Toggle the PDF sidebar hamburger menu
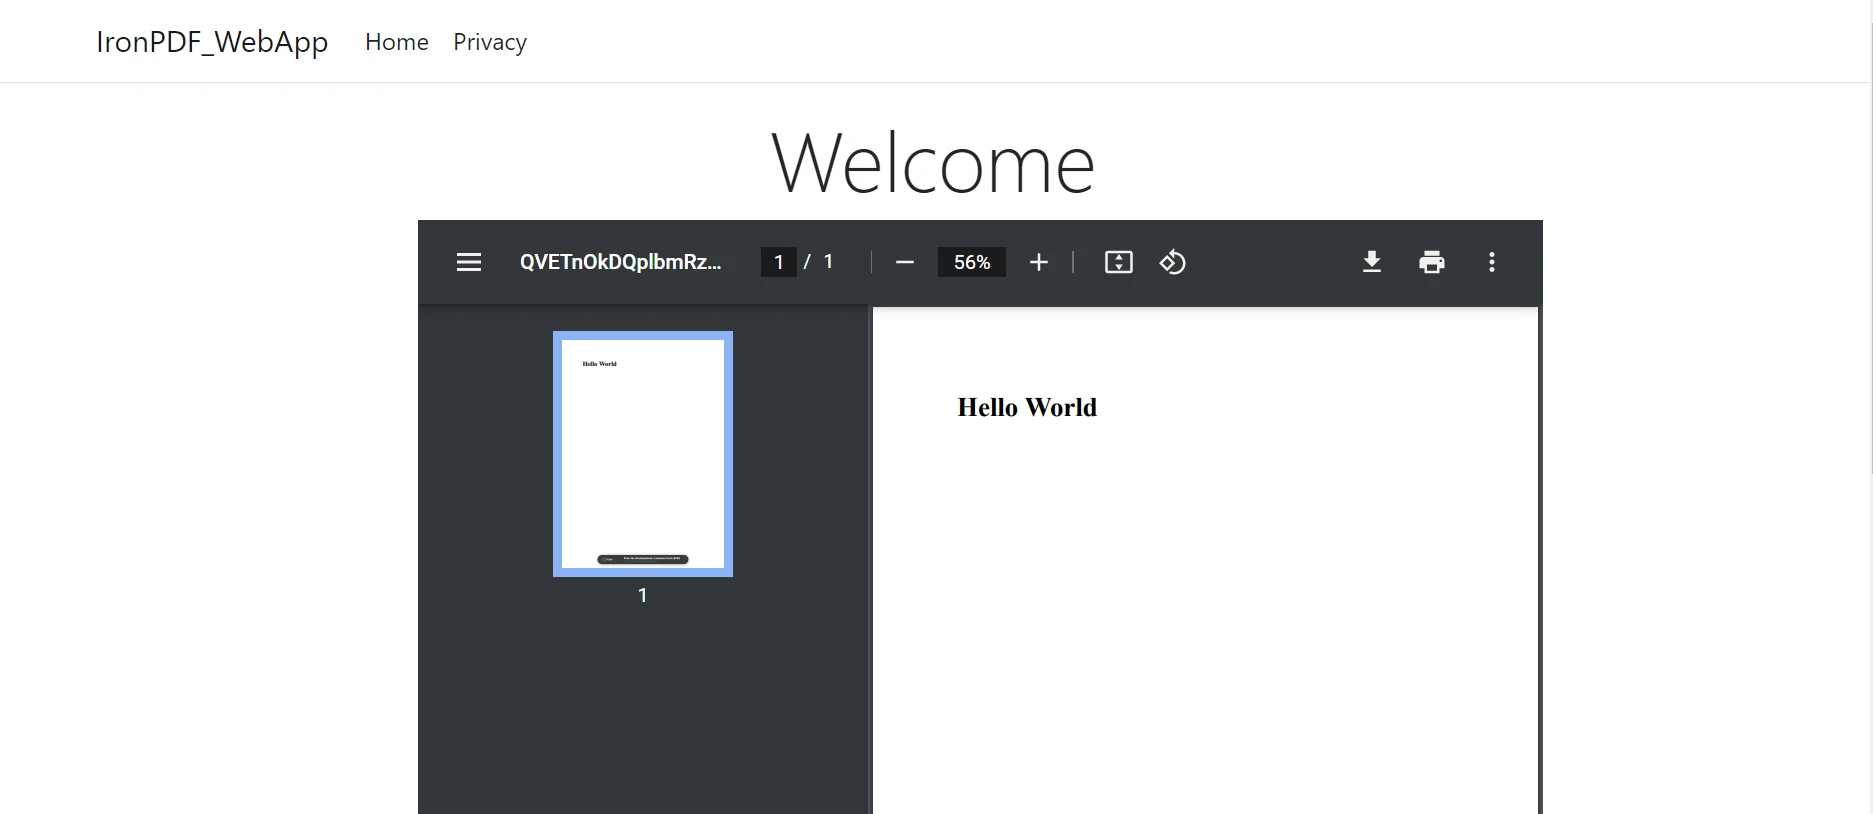The height and width of the screenshot is (814, 1873). pos(469,262)
